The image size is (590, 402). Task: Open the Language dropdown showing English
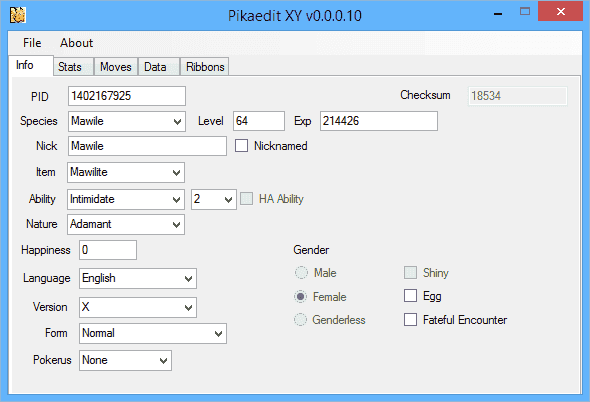[138, 279]
